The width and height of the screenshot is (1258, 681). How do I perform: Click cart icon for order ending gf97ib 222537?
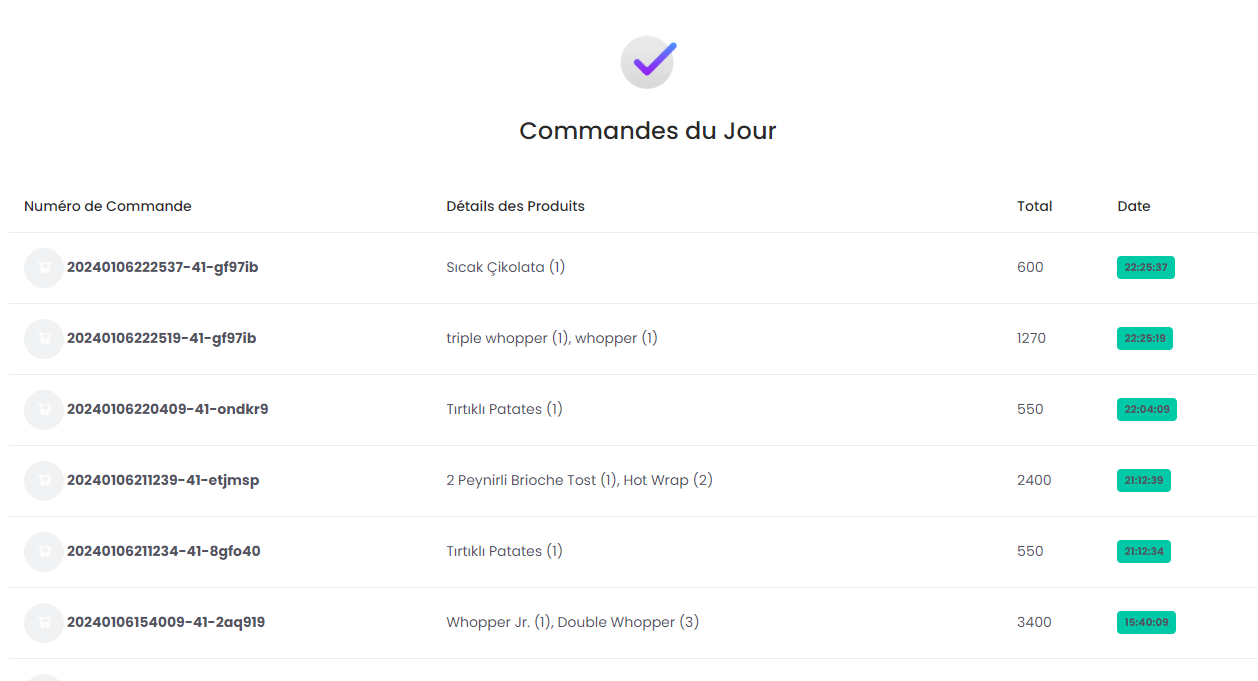[44, 268]
